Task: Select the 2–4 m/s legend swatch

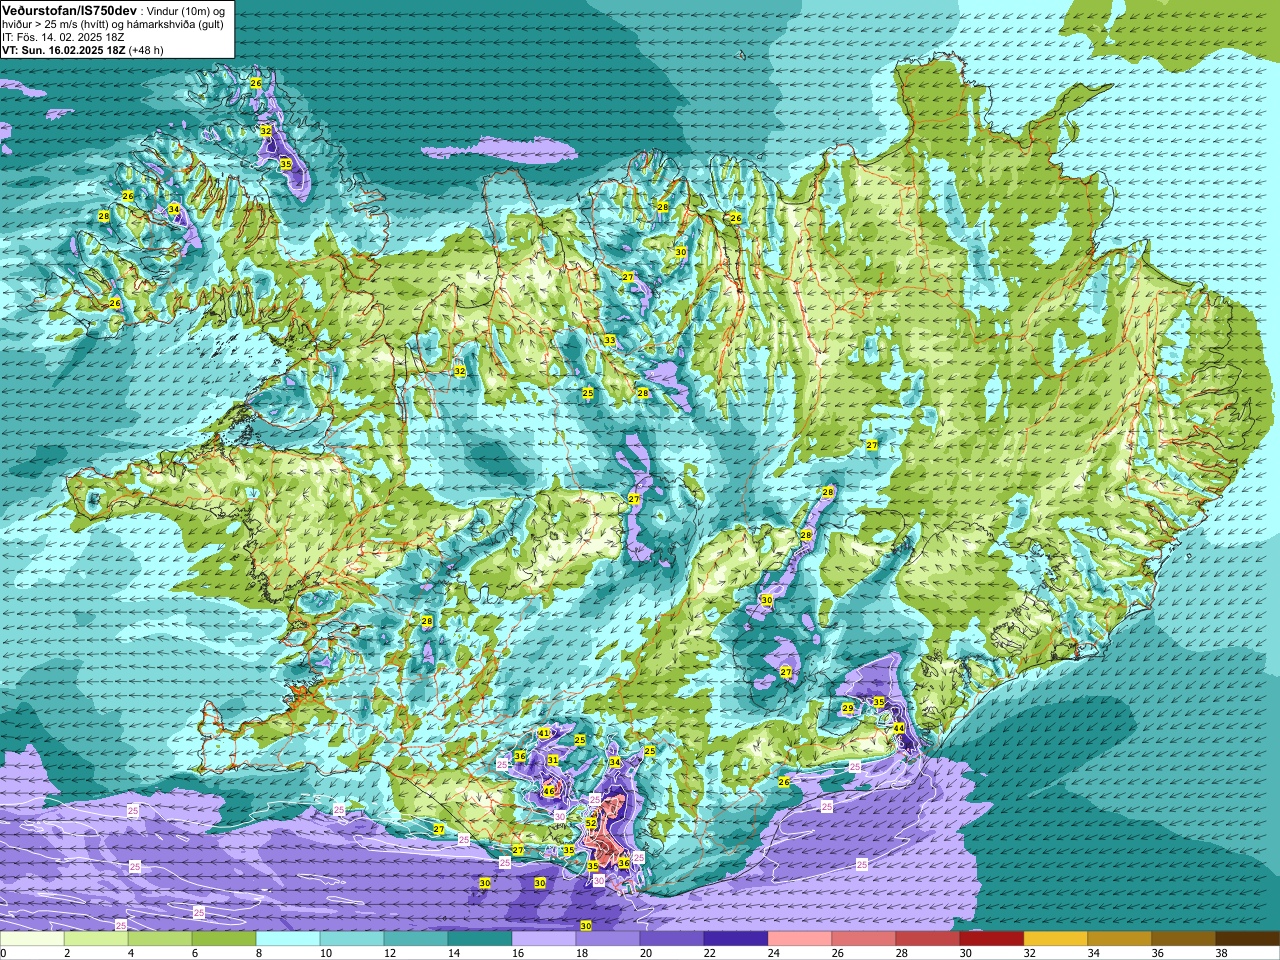Action: click(x=96, y=939)
